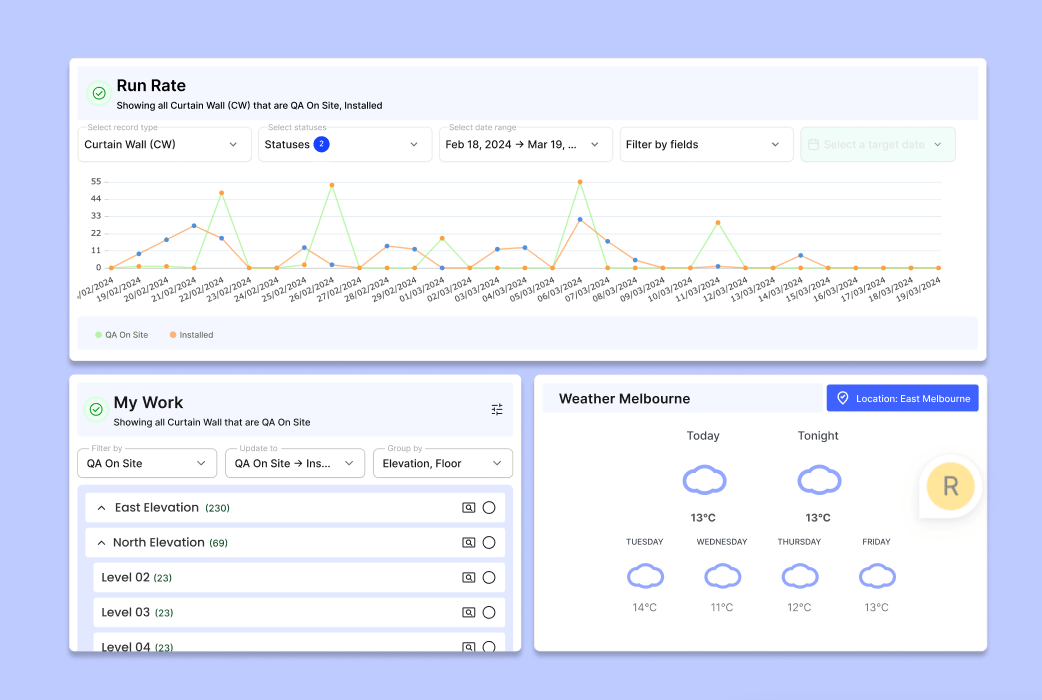Click the North Elevation map preview icon
Viewport: 1042px width, 700px height.
pos(469,542)
